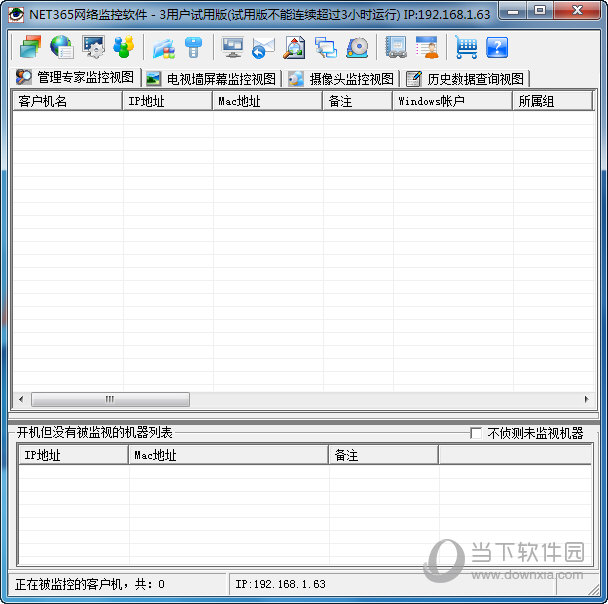Sort by upper table IP地址 column header
Viewport: 608px width, 604px height.
tap(168, 101)
